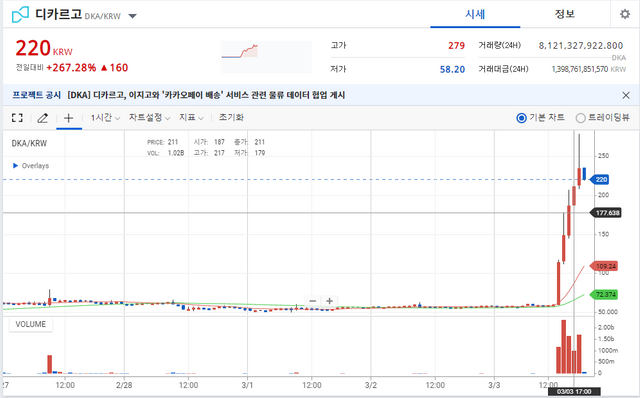This screenshot has height=398, width=640.
Task: Click the +267.28% change text
Action: pyautogui.click(x=71, y=68)
